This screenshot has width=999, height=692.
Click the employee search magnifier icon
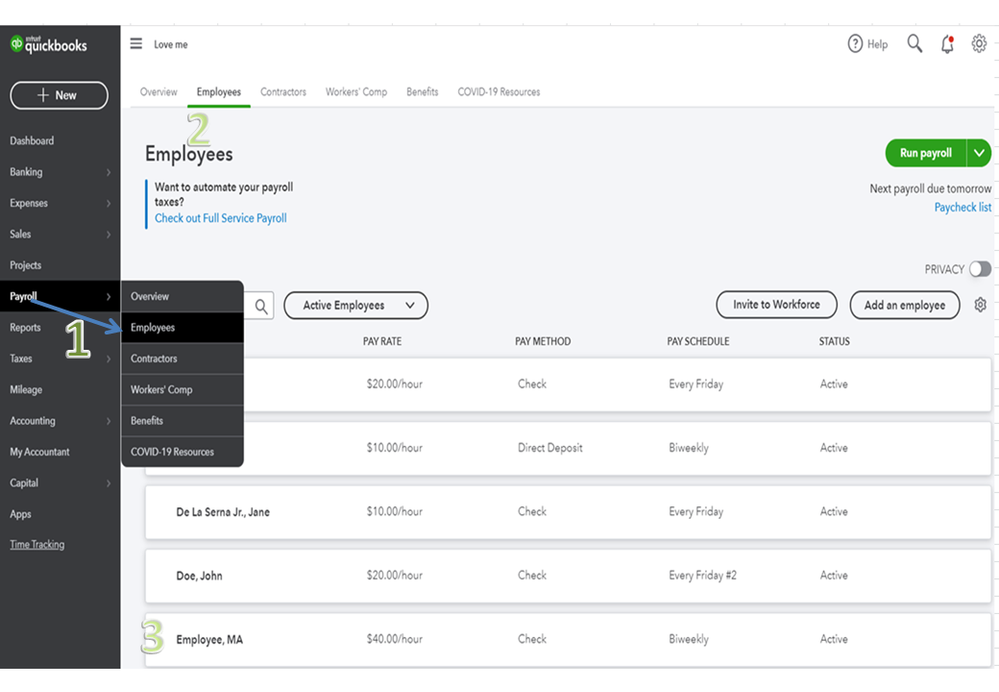pos(261,306)
